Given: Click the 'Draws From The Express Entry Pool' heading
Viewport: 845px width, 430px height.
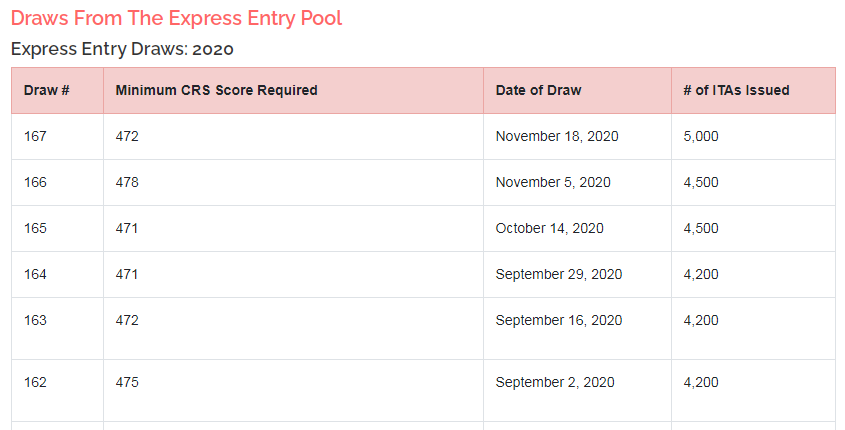Looking at the screenshot, I should click(x=176, y=18).
